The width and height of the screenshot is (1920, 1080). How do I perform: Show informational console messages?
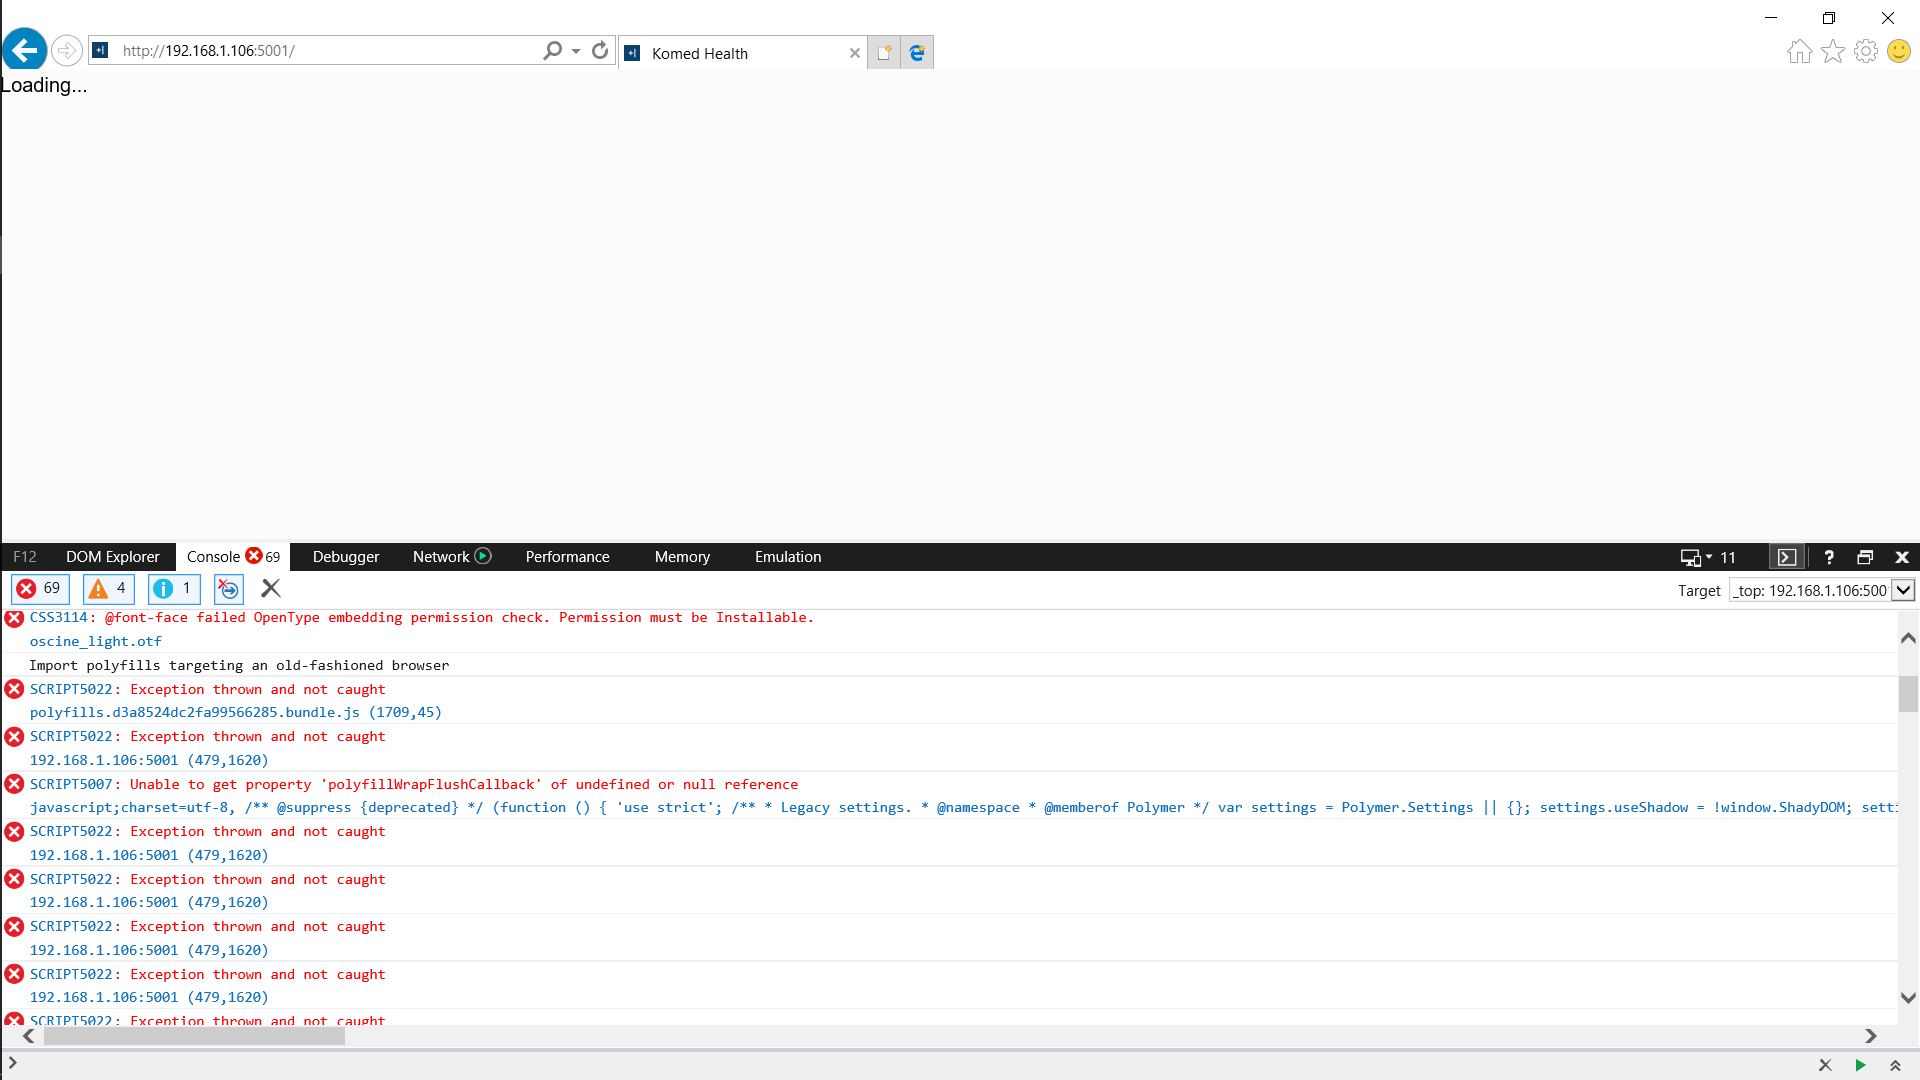click(x=173, y=589)
